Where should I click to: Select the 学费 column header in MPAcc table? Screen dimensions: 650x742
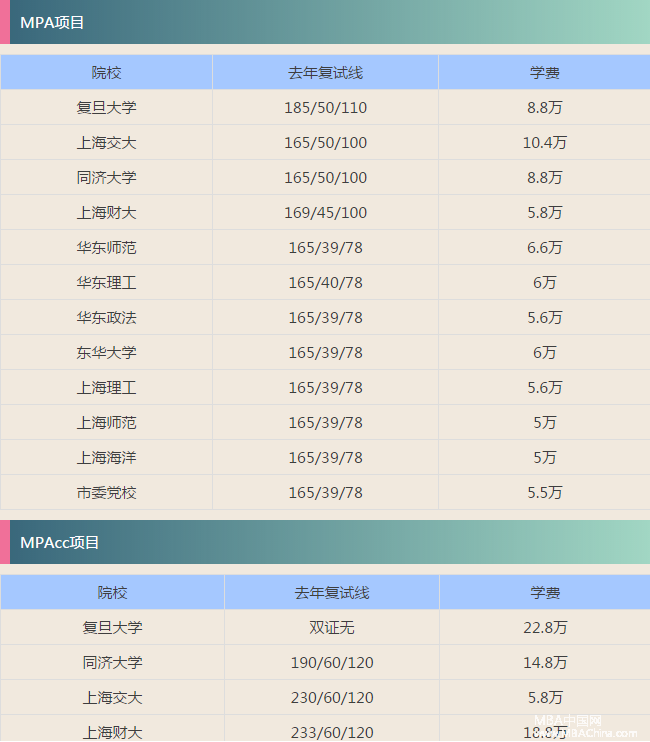coord(545,593)
